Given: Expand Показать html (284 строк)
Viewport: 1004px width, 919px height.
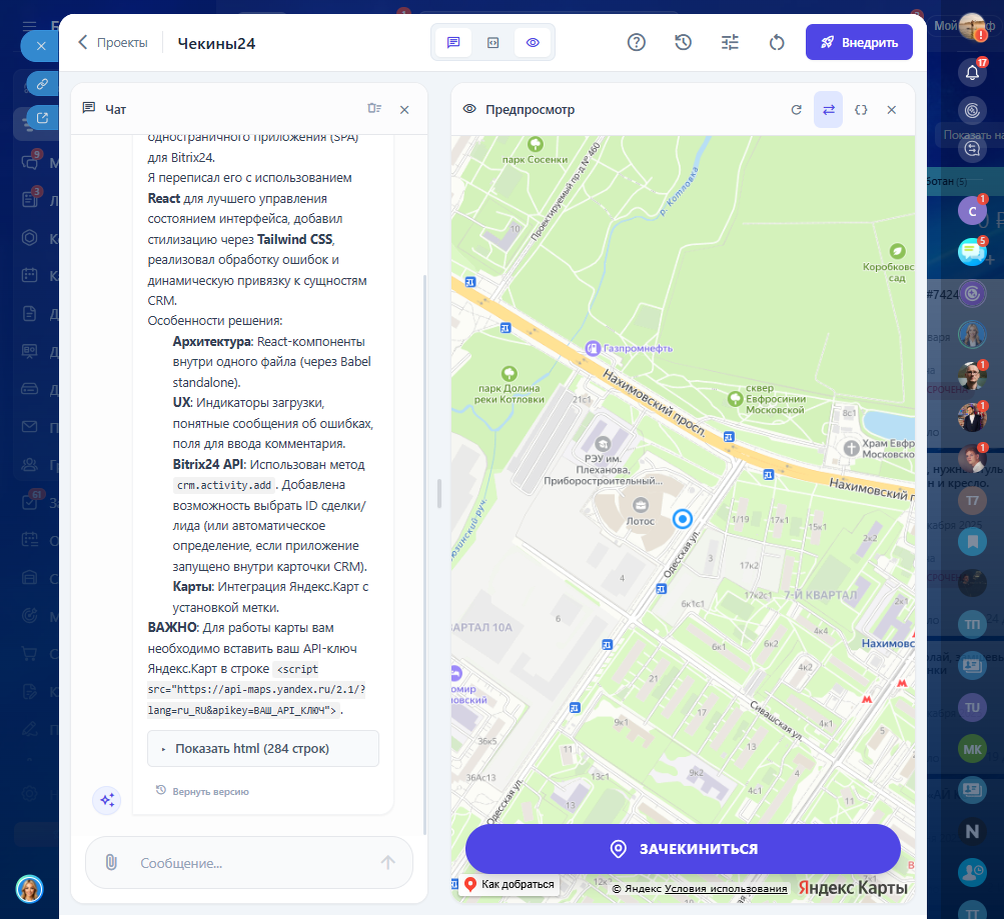Looking at the screenshot, I should [263, 749].
